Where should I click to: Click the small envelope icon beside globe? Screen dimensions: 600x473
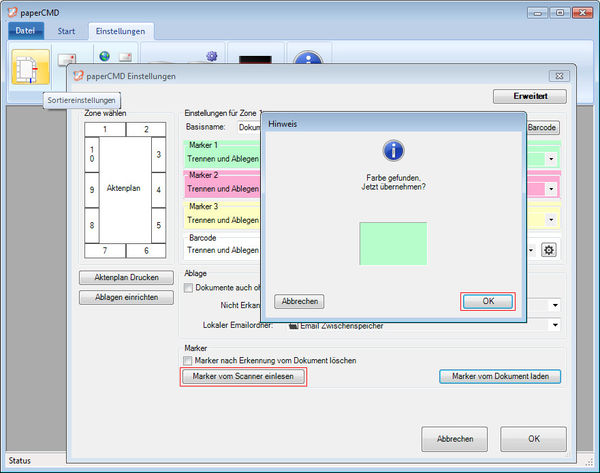coord(126,57)
